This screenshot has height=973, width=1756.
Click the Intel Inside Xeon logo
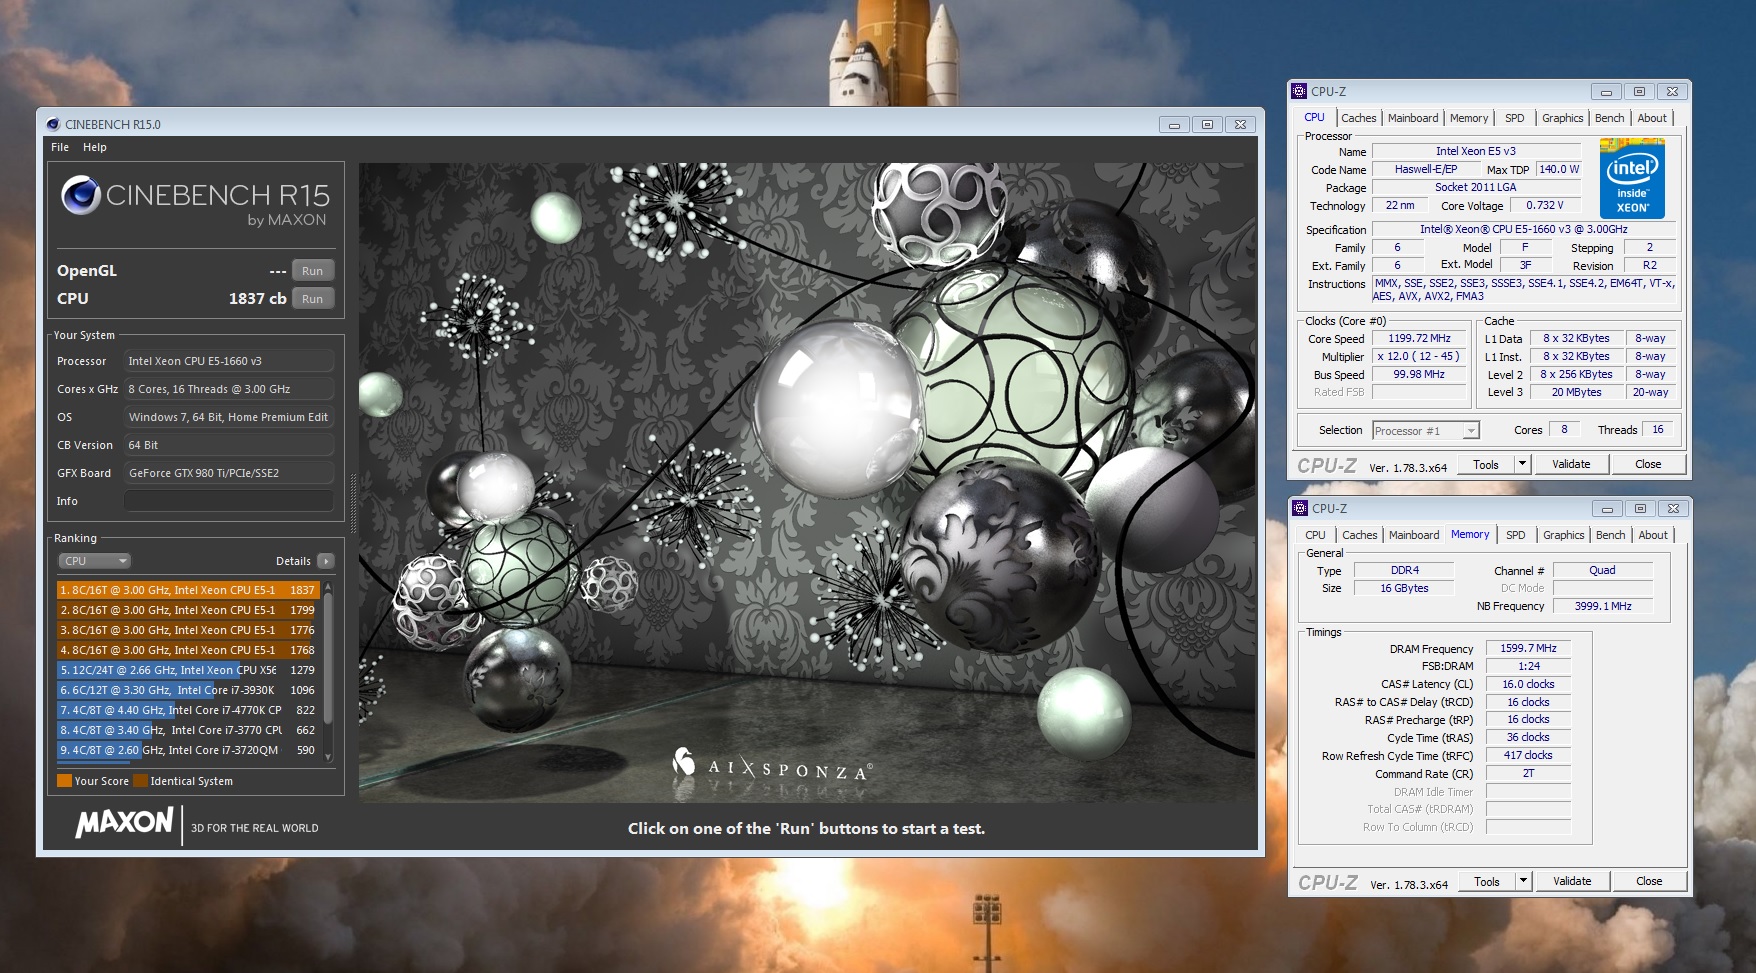coord(1632,179)
